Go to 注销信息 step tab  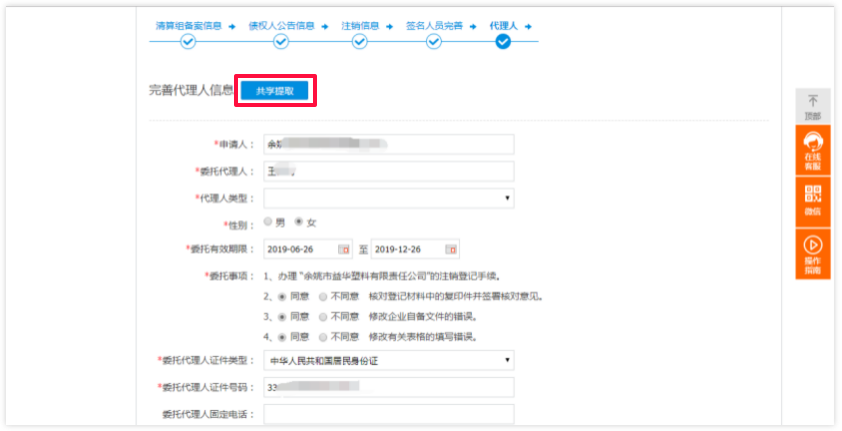pos(359,24)
